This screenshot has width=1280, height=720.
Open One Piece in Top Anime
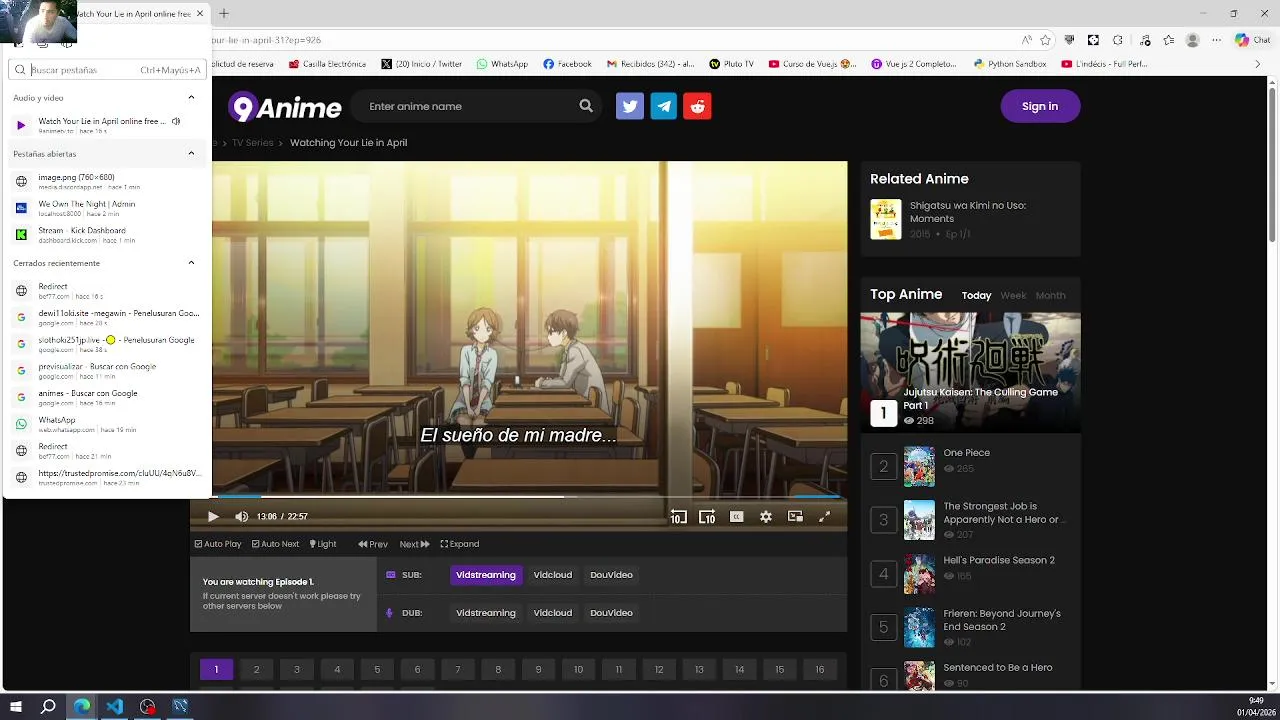pyautogui.click(x=966, y=453)
